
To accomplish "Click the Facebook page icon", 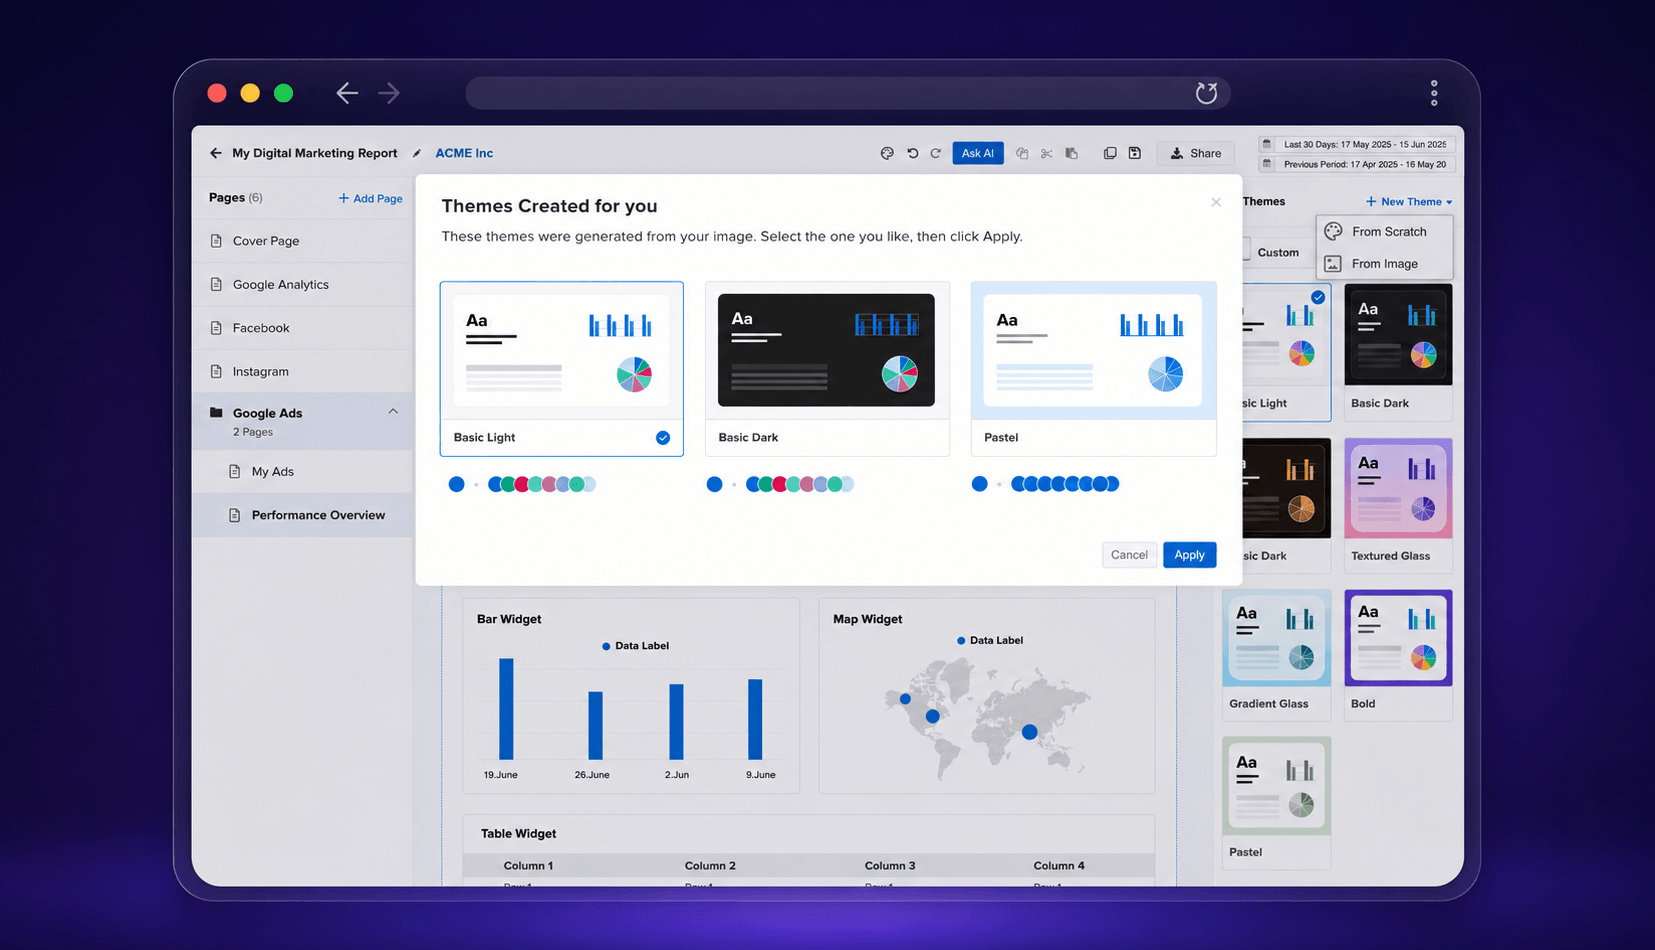I will (216, 328).
